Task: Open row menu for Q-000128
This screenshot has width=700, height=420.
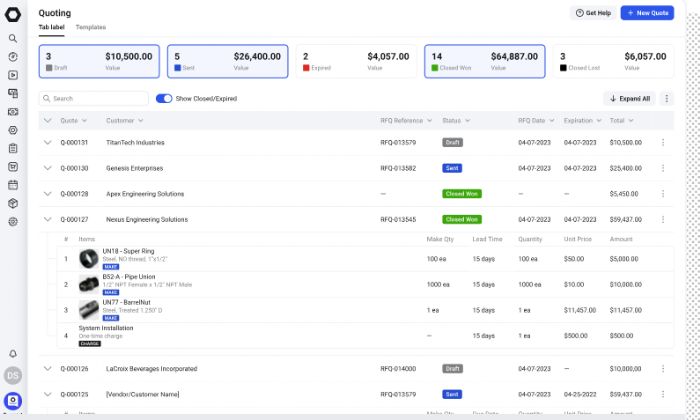Action: coord(663,194)
